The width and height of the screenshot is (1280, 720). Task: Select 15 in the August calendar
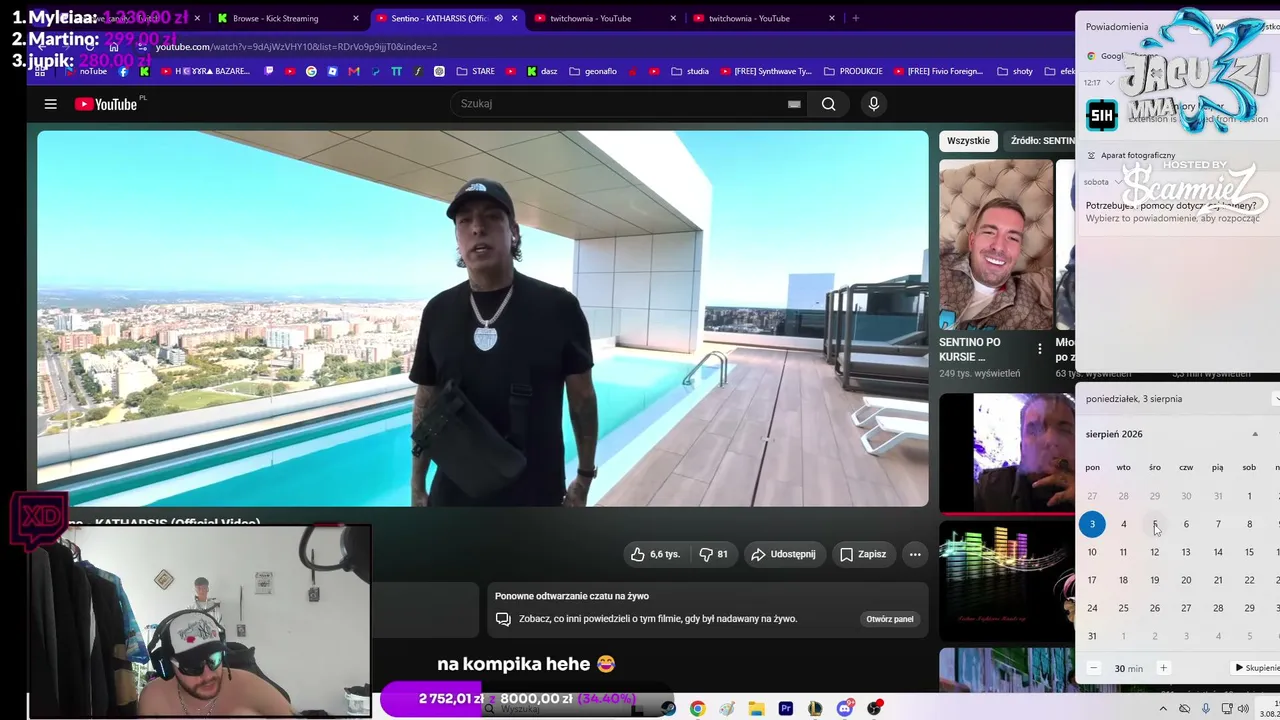(x=1249, y=552)
